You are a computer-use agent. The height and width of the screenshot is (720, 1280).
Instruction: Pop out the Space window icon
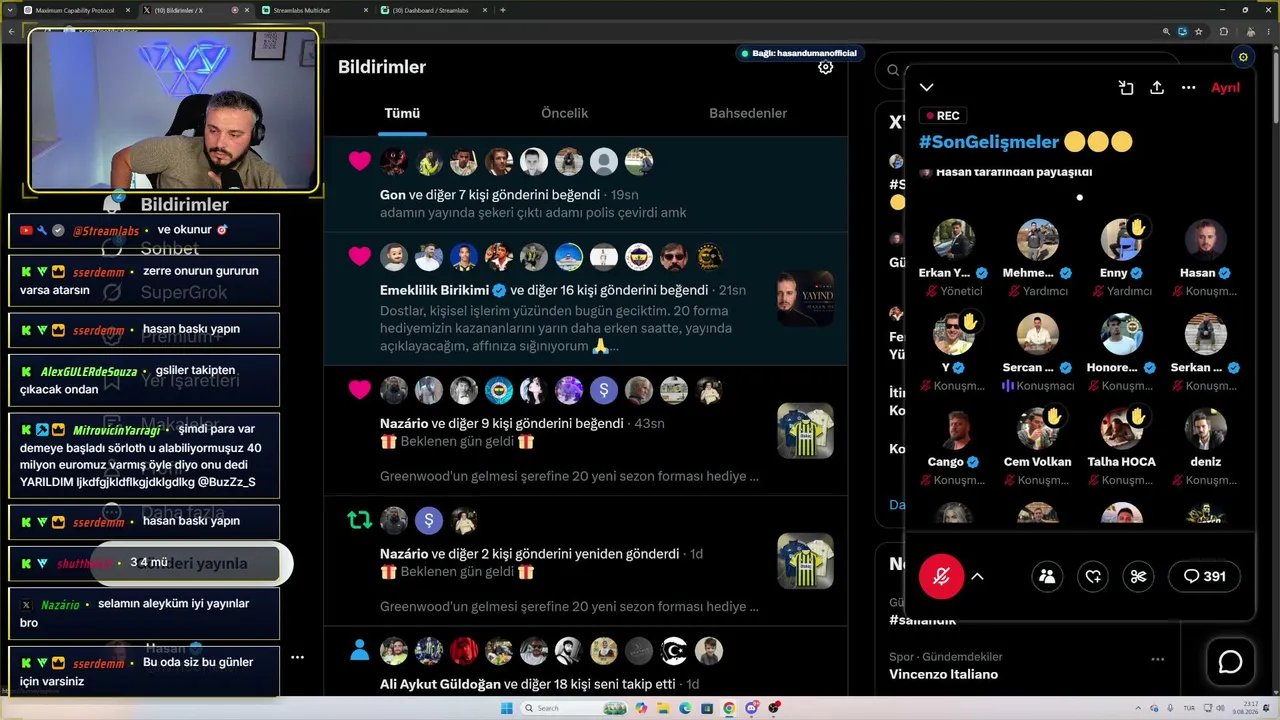pyautogui.click(x=1126, y=88)
